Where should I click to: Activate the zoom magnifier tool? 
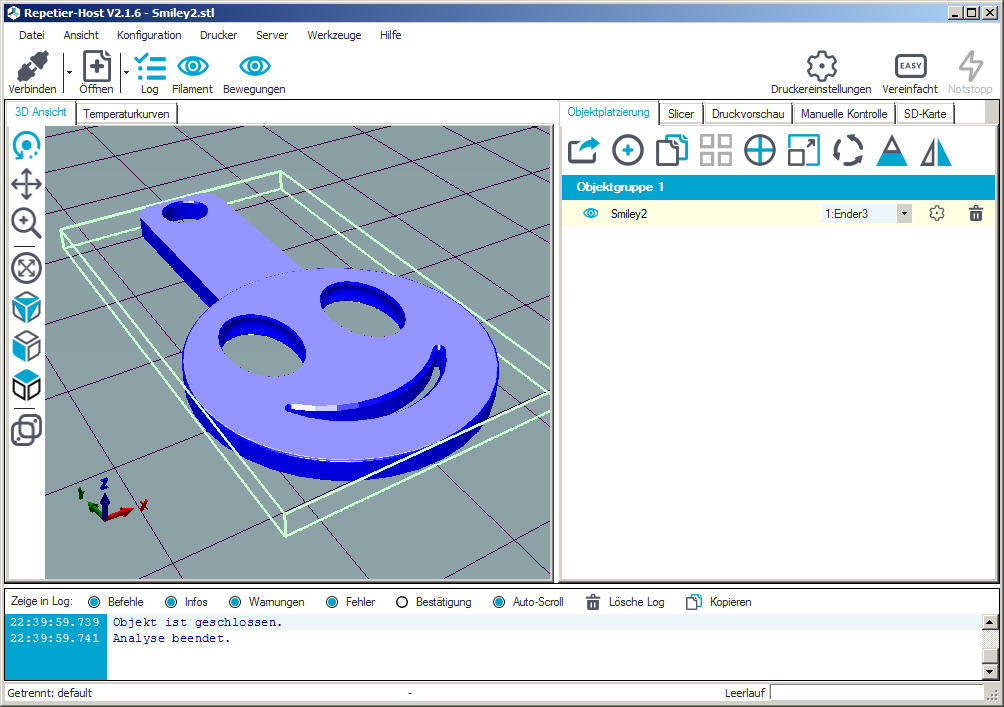click(26, 222)
